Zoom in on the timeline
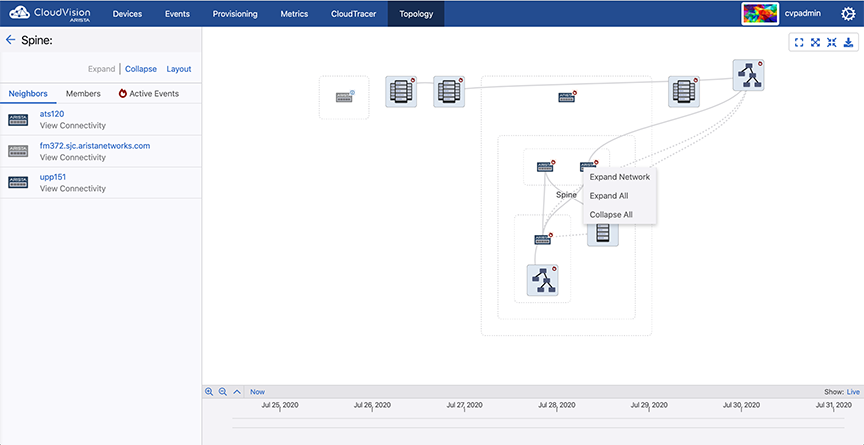The image size is (864, 445). (x=209, y=392)
